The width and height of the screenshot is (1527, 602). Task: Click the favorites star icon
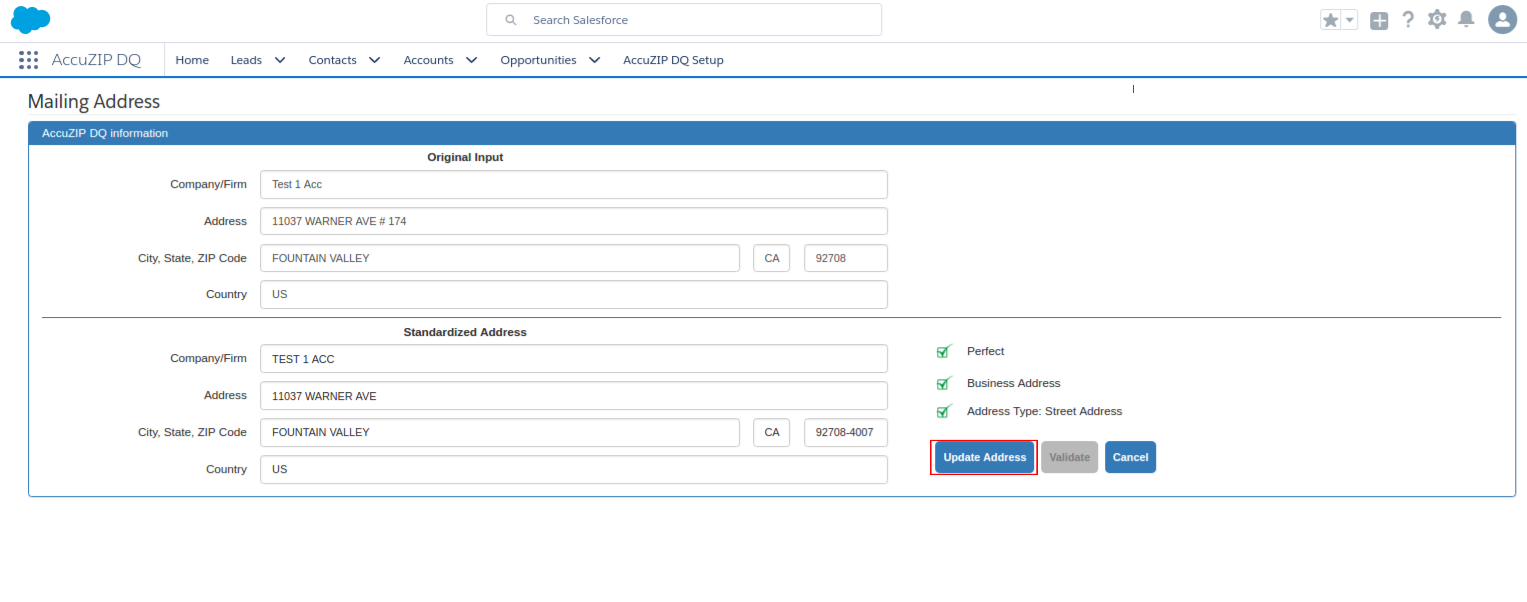[x=1329, y=19]
